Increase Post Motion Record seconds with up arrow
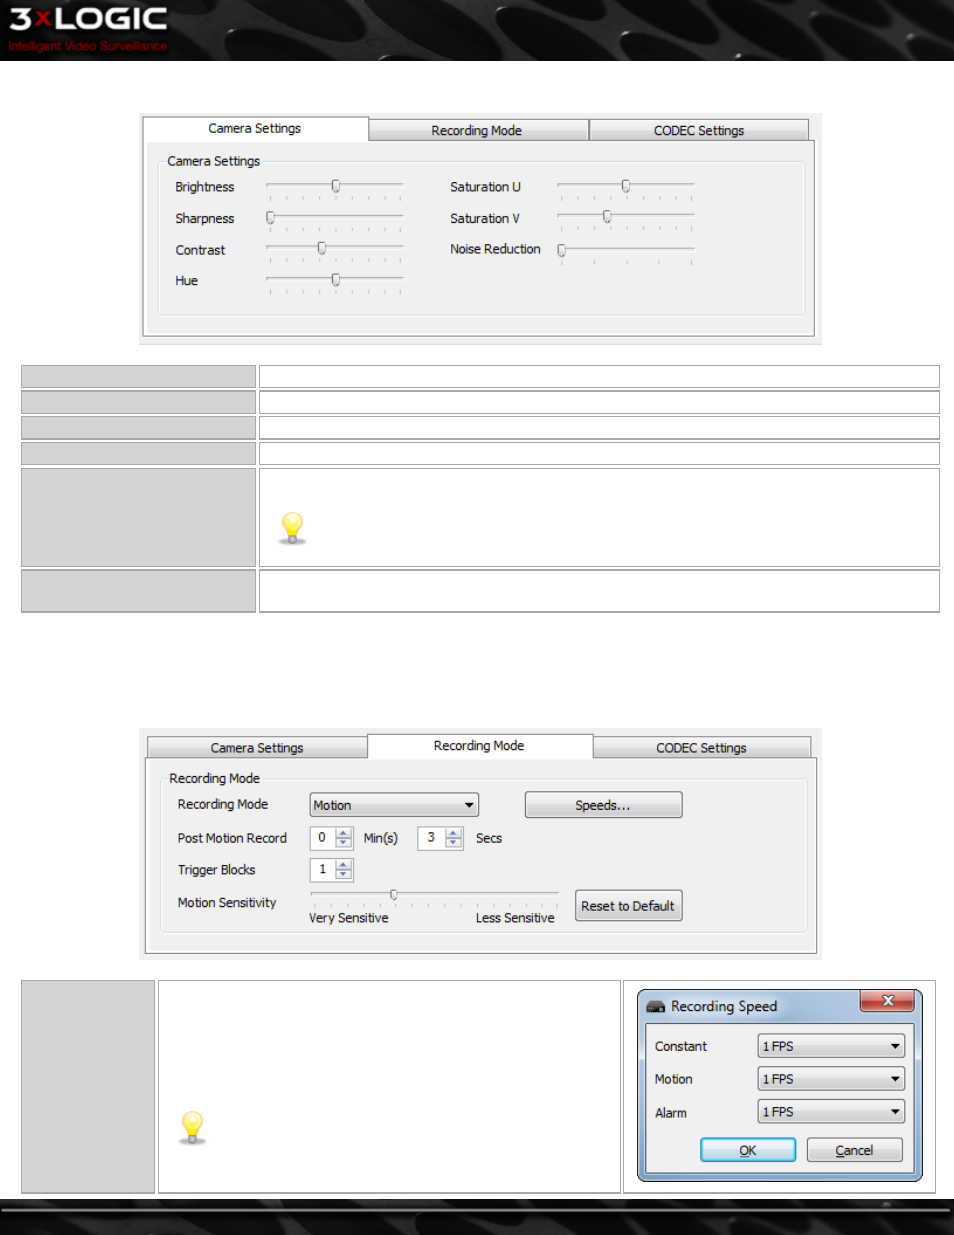Screen dimensions: 954x1235 (454, 833)
